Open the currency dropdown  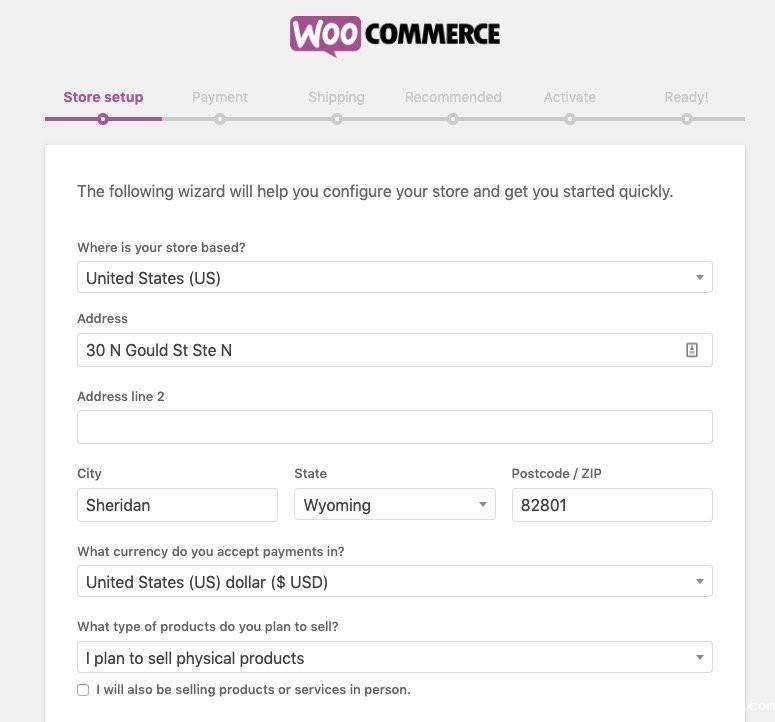tap(394, 582)
